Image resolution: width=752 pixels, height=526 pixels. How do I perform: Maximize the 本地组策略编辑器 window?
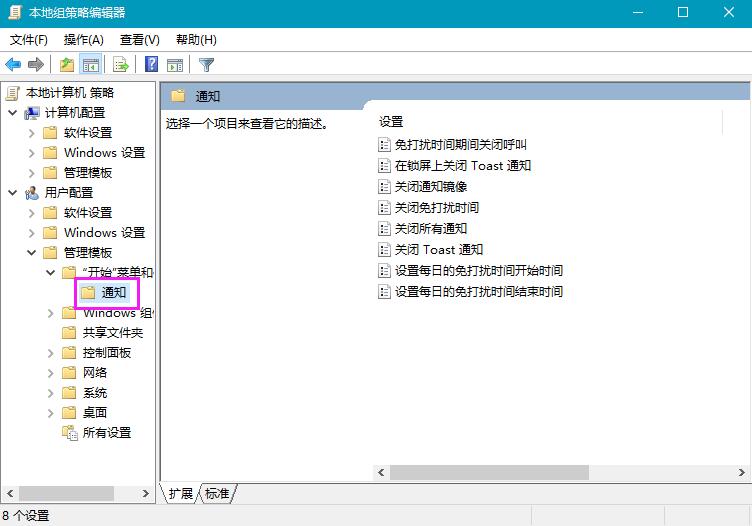tap(683, 12)
